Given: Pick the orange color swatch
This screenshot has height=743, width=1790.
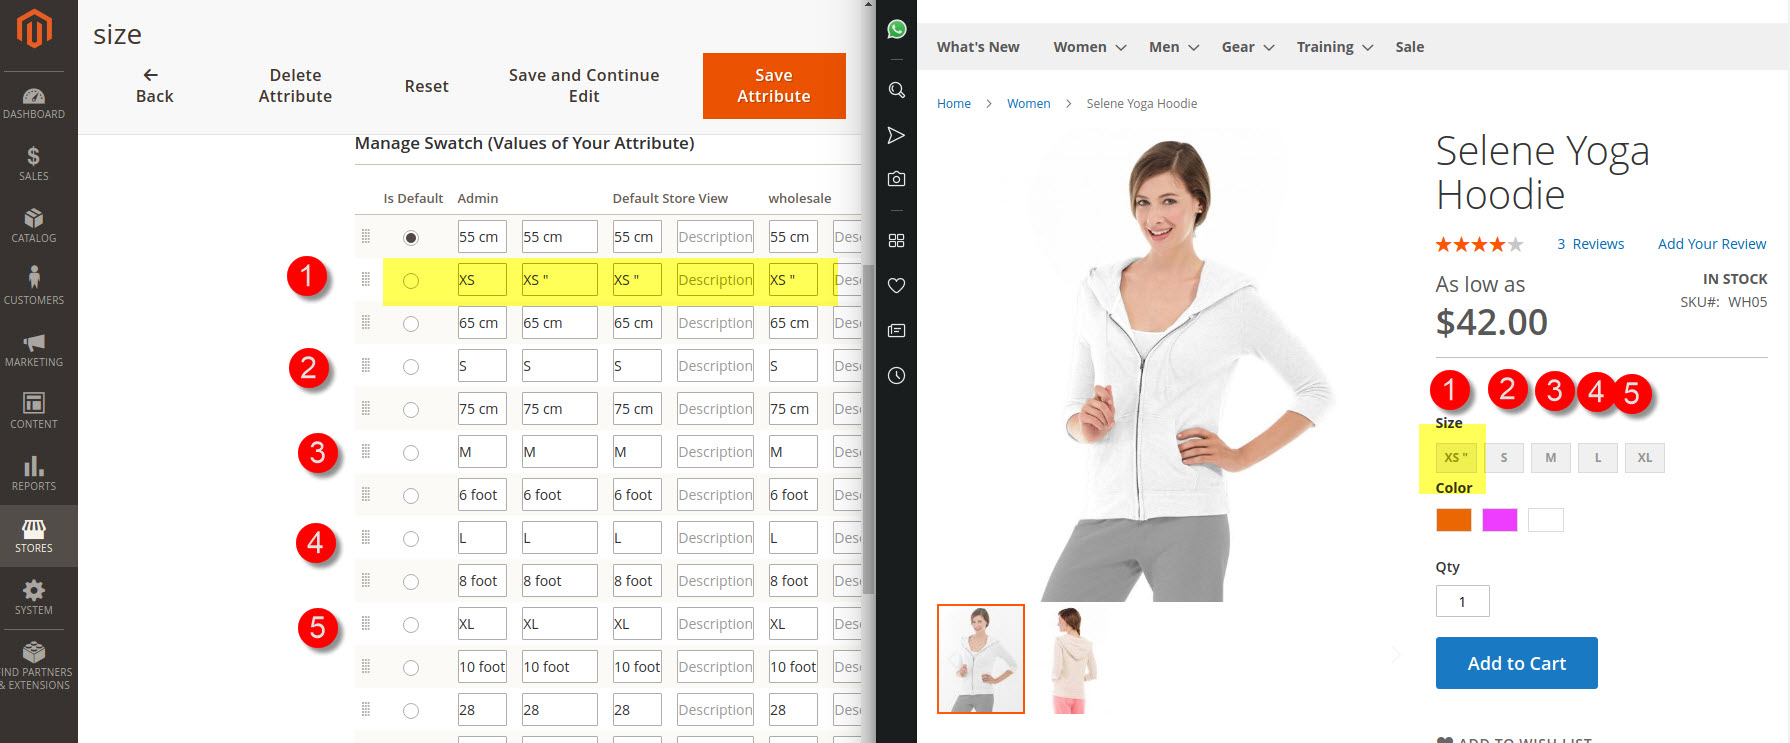Looking at the screenshot, I should click(1453, 520).
